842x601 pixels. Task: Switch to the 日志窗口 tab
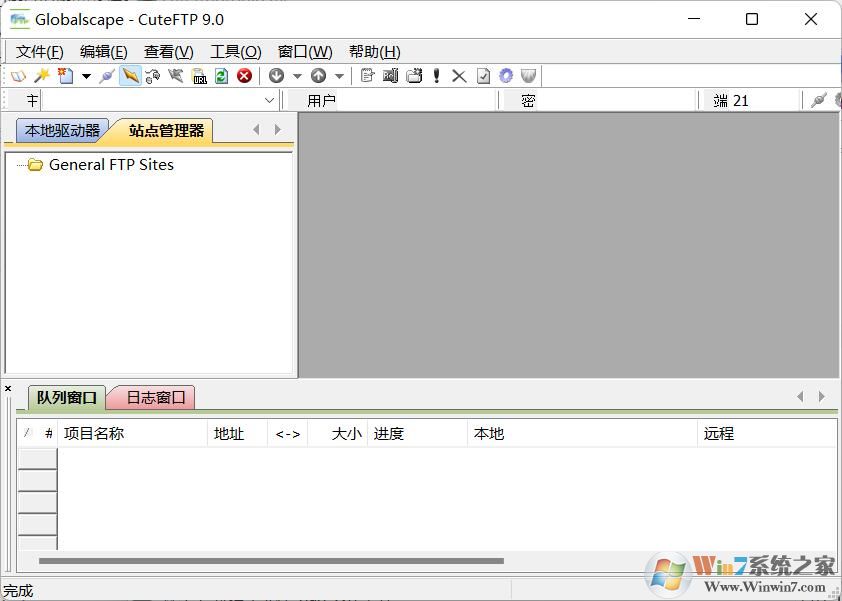[152, 397]
